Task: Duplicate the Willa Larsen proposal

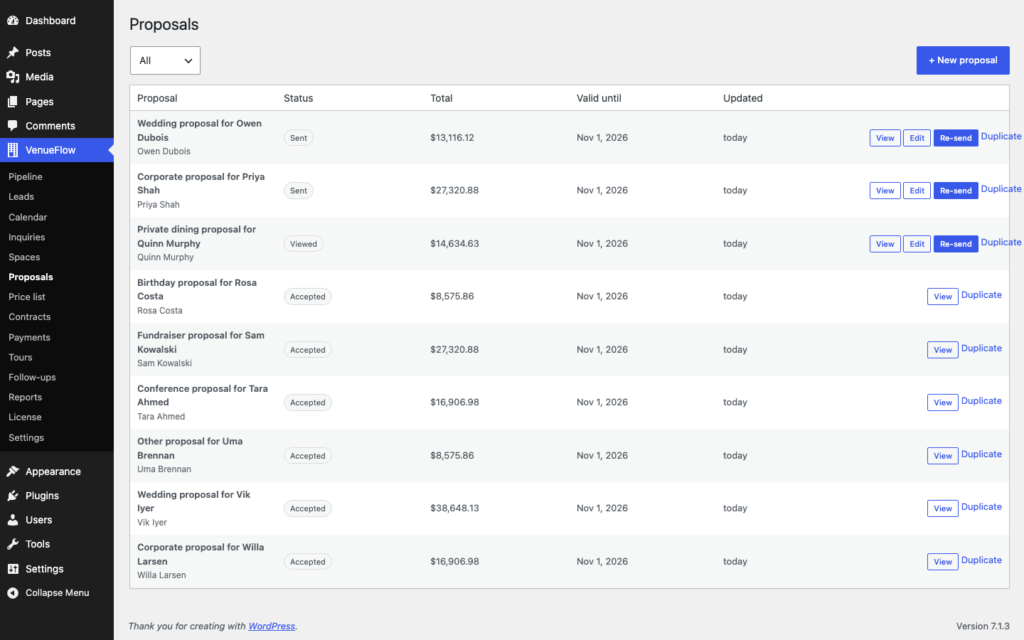Action: pos(982,560)
